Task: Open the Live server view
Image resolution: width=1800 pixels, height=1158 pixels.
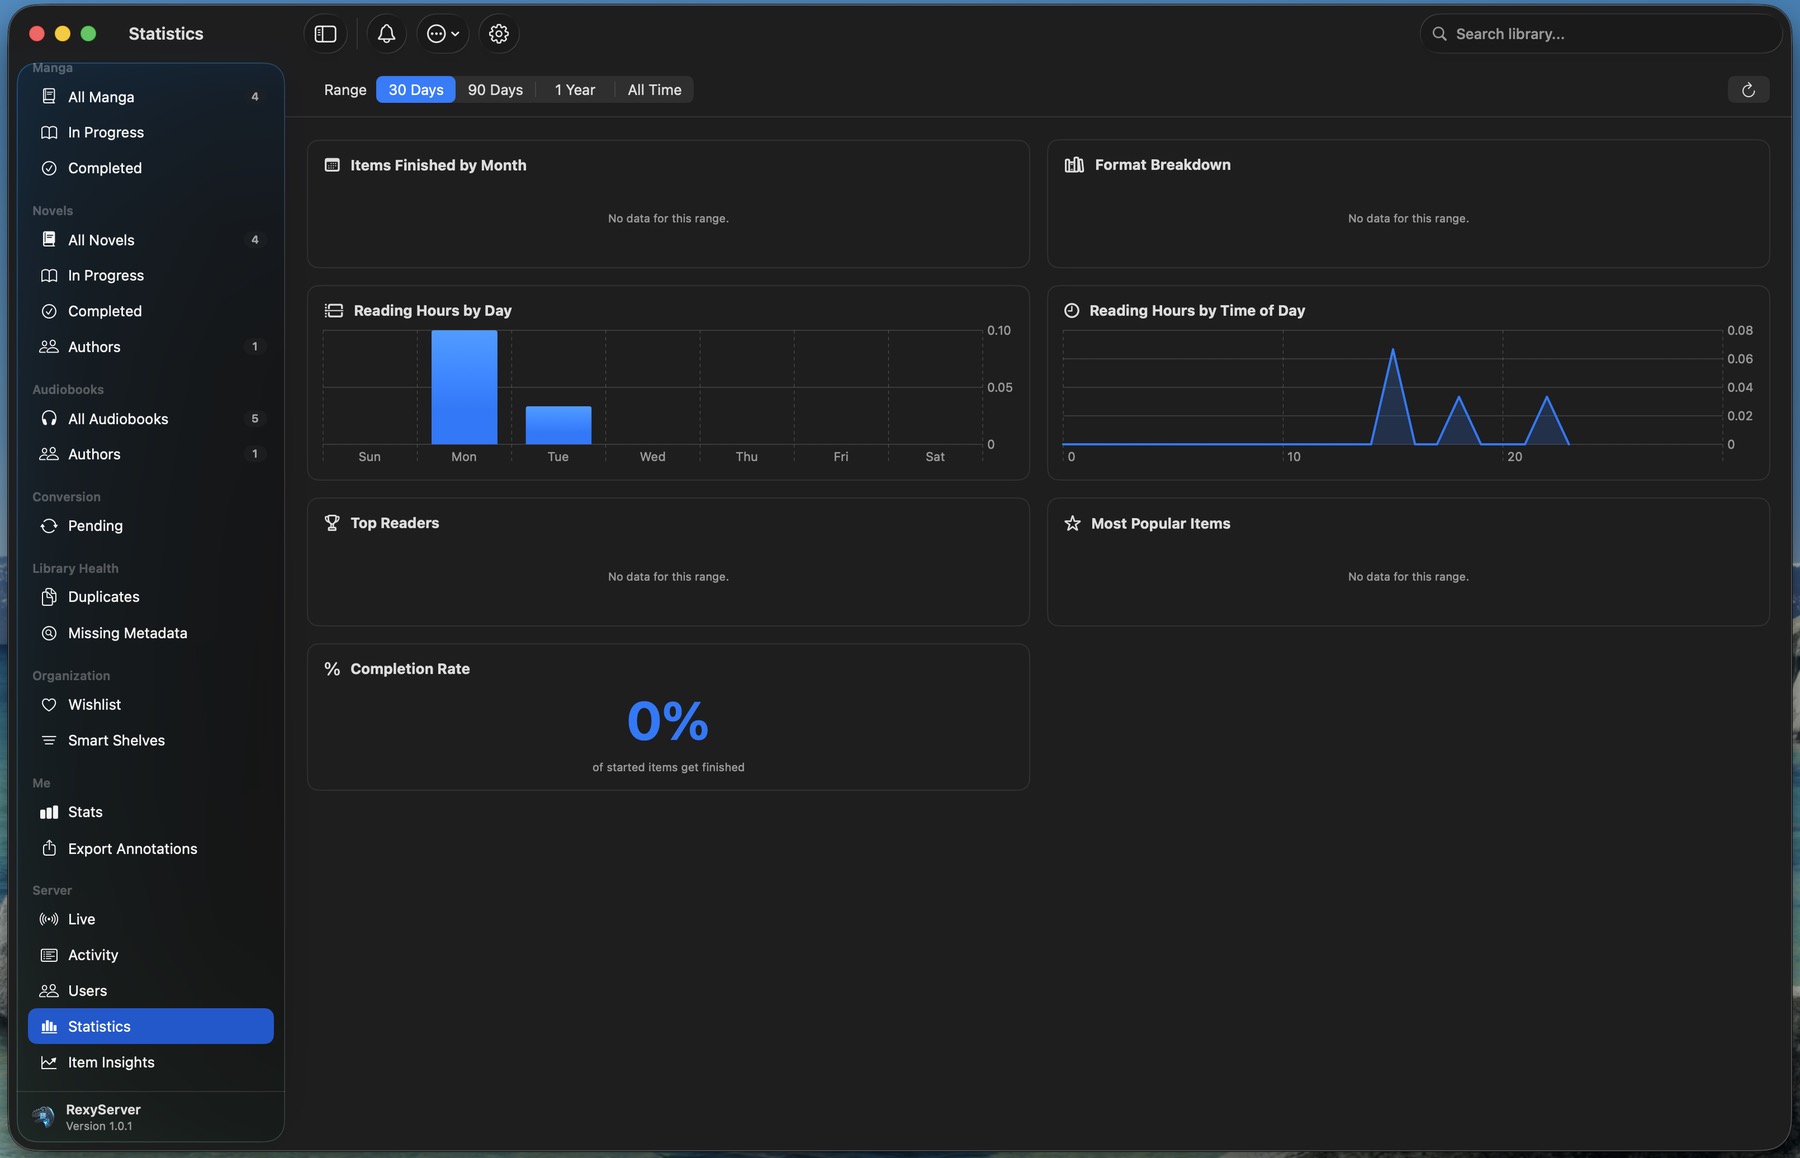Action: 150,920
